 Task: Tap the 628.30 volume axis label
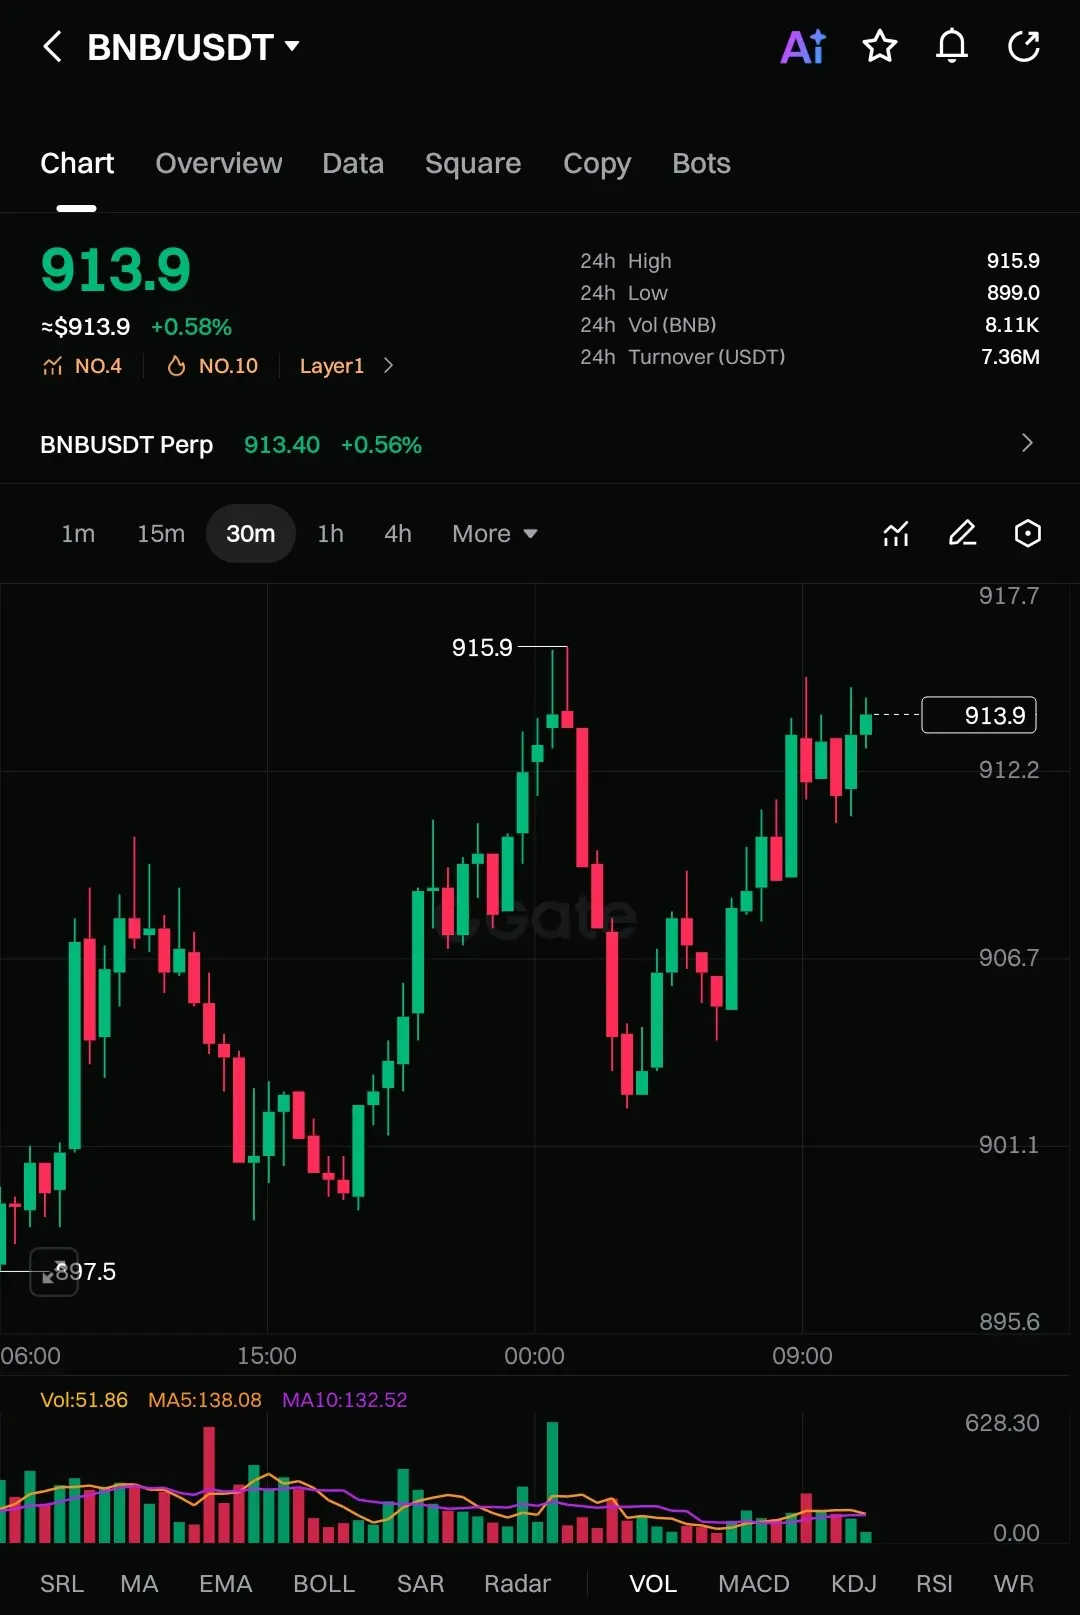click(x=1002, y=1423)
